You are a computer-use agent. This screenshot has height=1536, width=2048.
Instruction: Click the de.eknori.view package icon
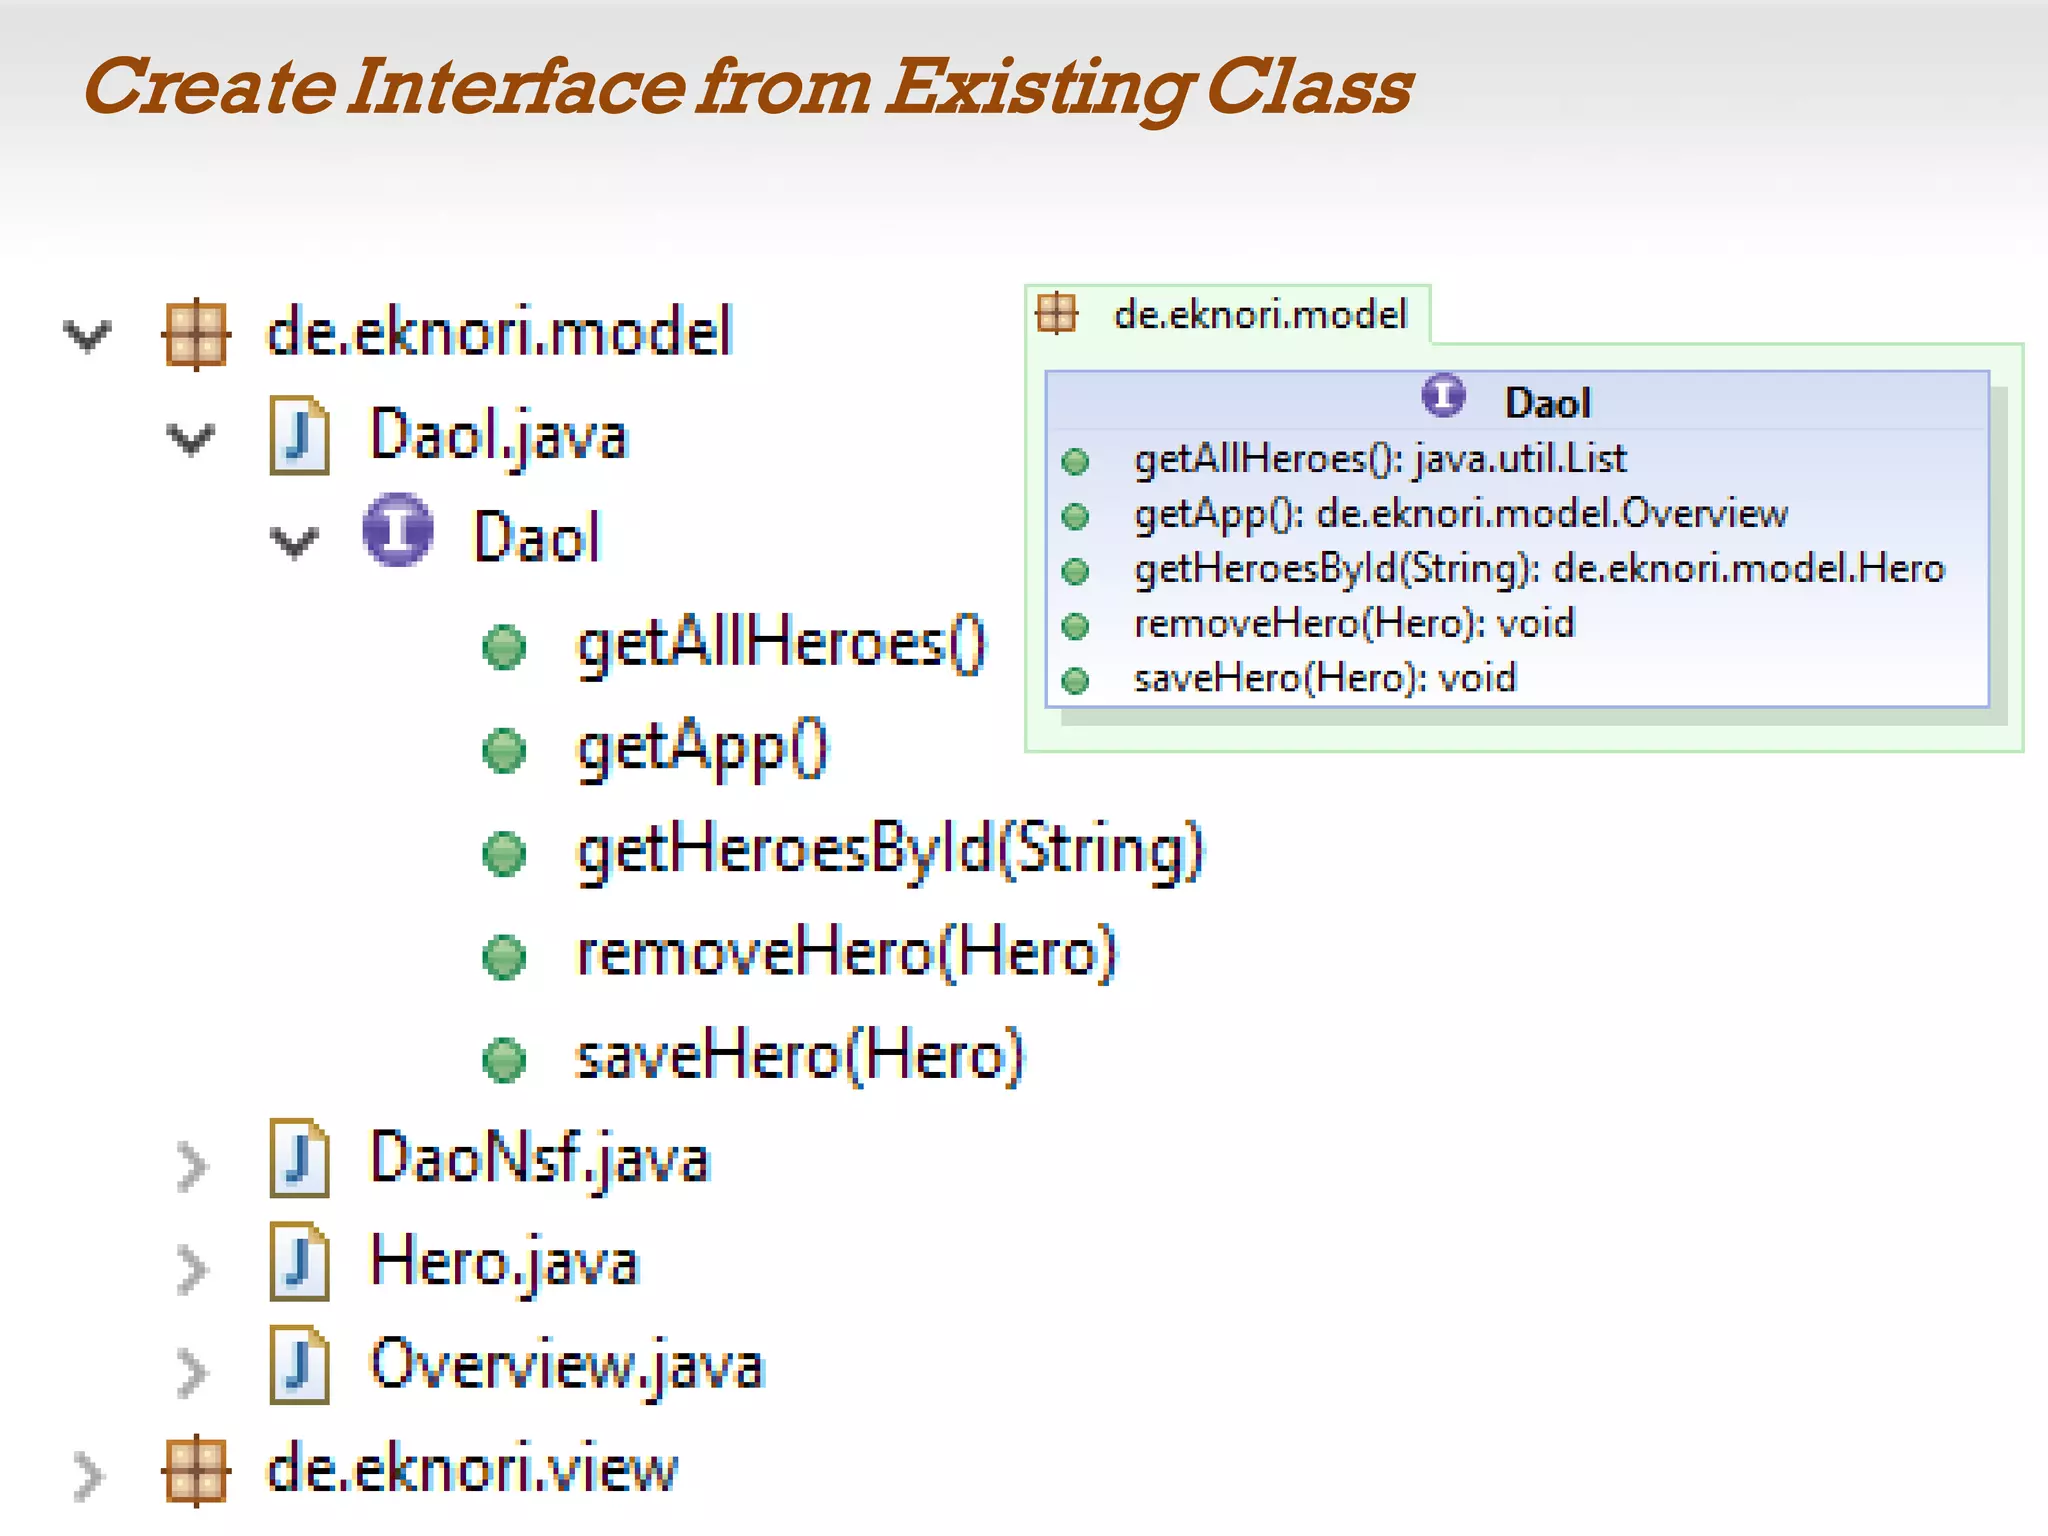(196, 1470)
